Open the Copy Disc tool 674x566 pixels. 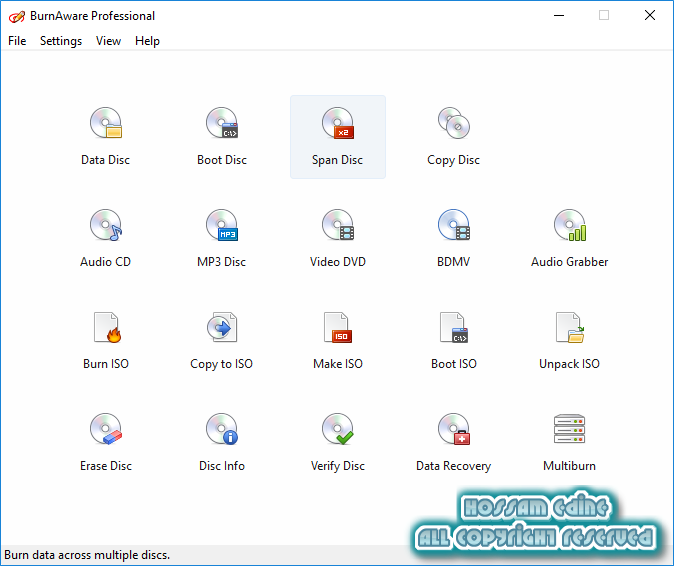453,137
